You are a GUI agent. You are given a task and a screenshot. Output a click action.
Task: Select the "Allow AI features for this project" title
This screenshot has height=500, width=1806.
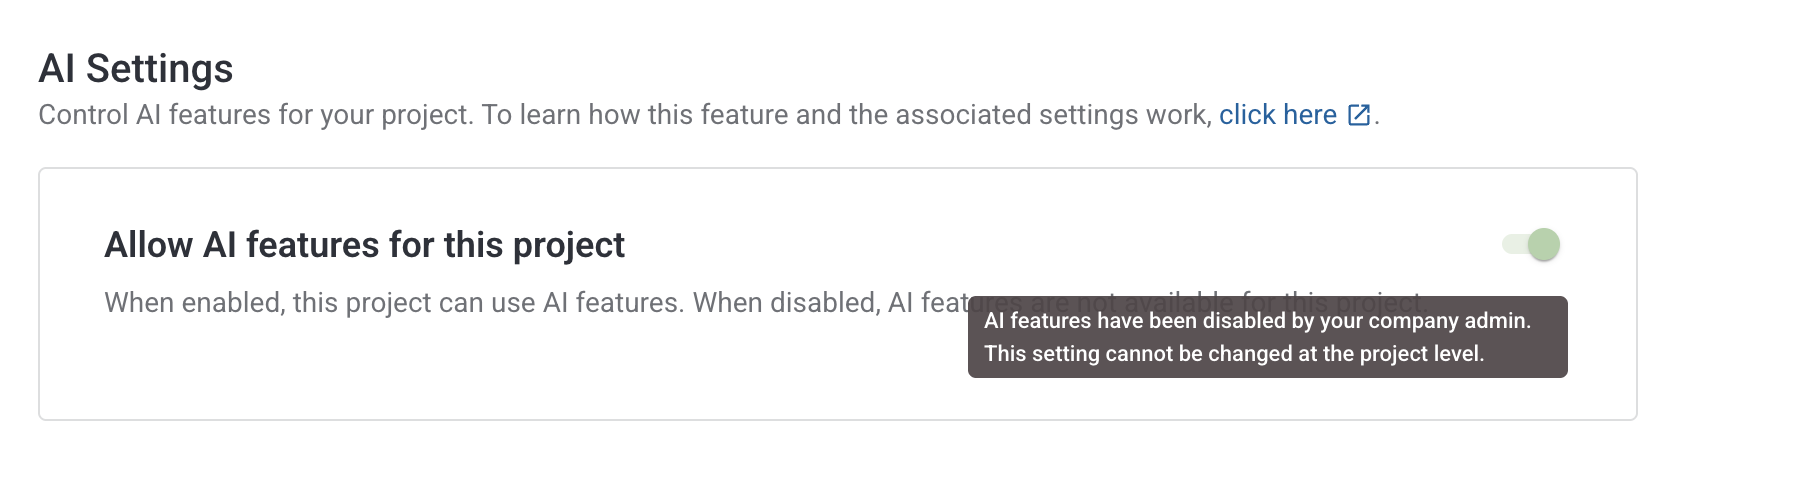point(364,245)
